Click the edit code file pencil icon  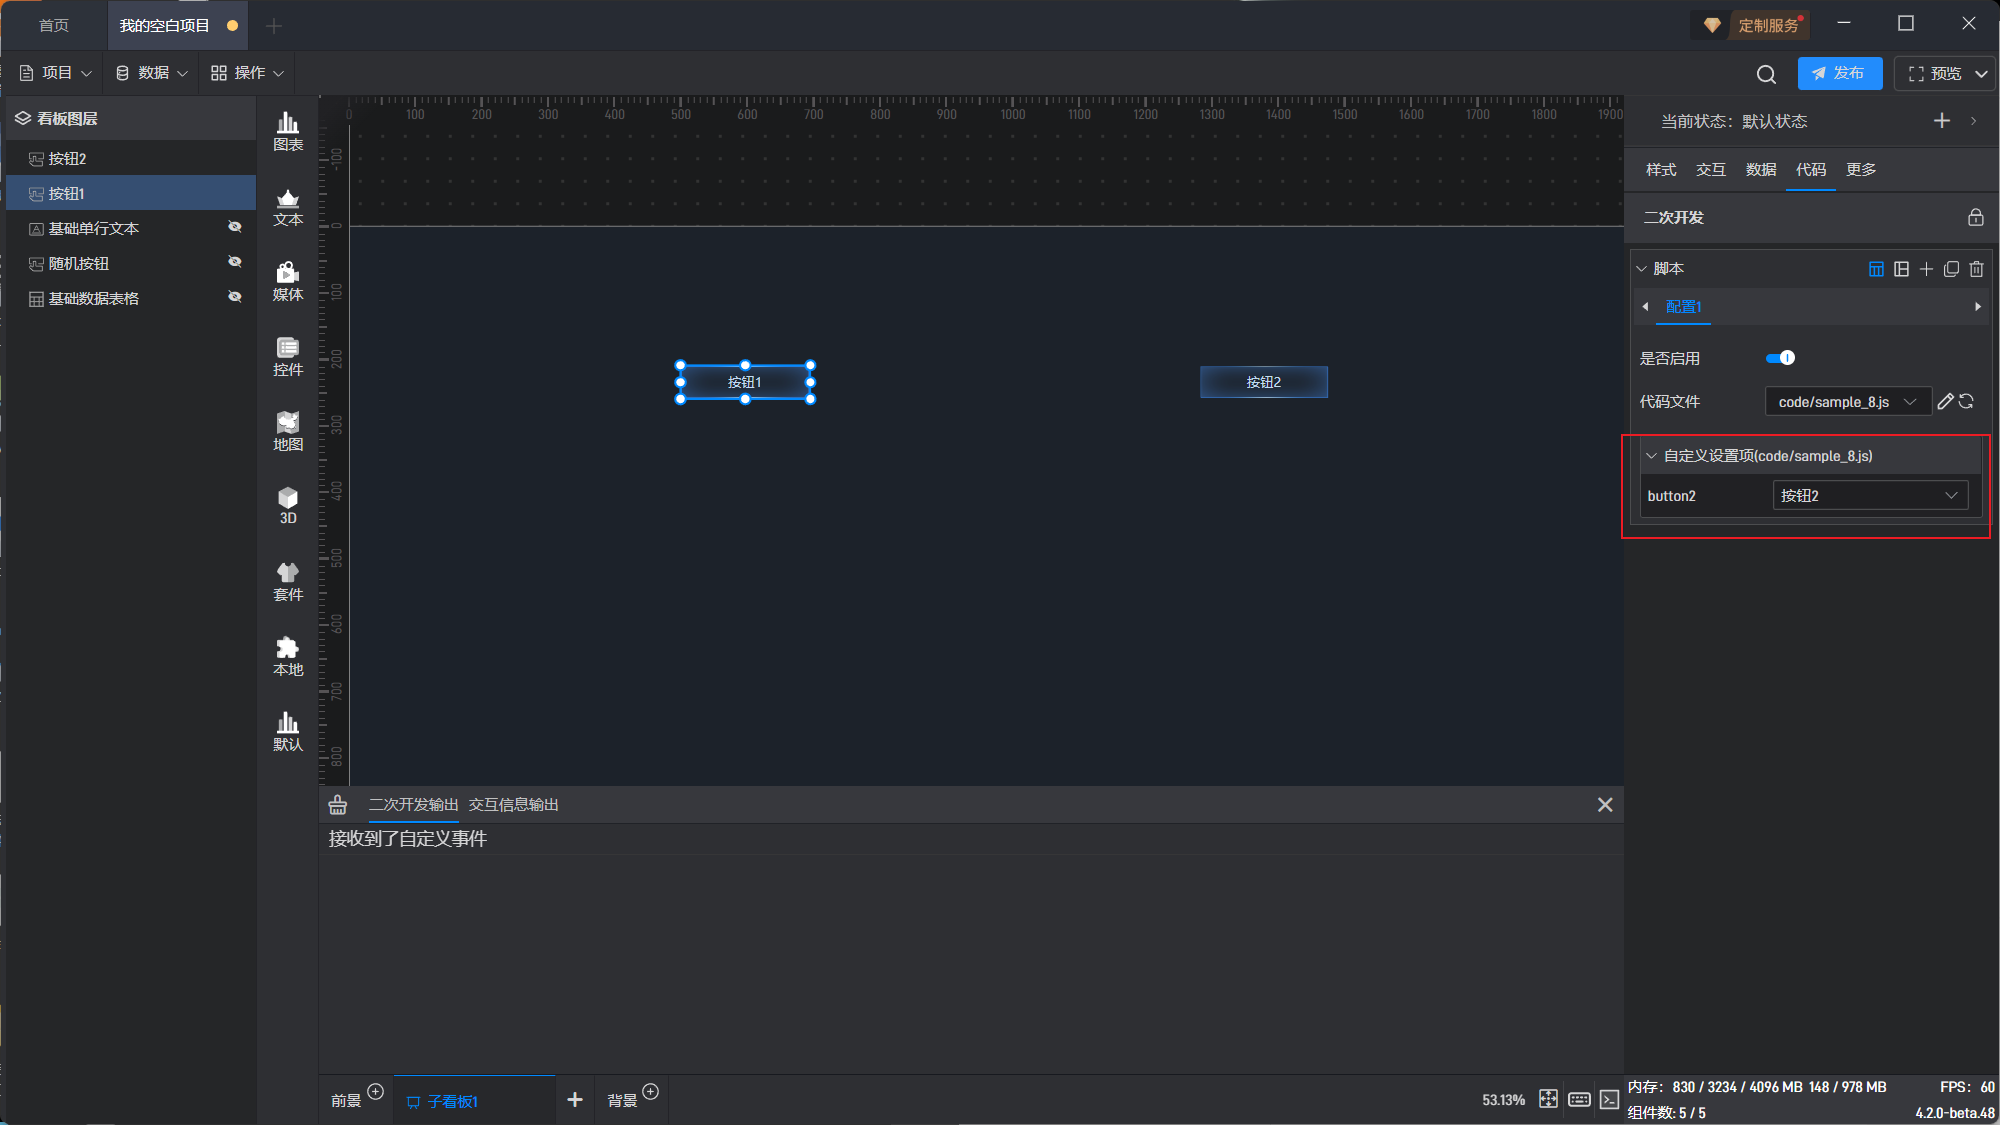point(1945,402)
